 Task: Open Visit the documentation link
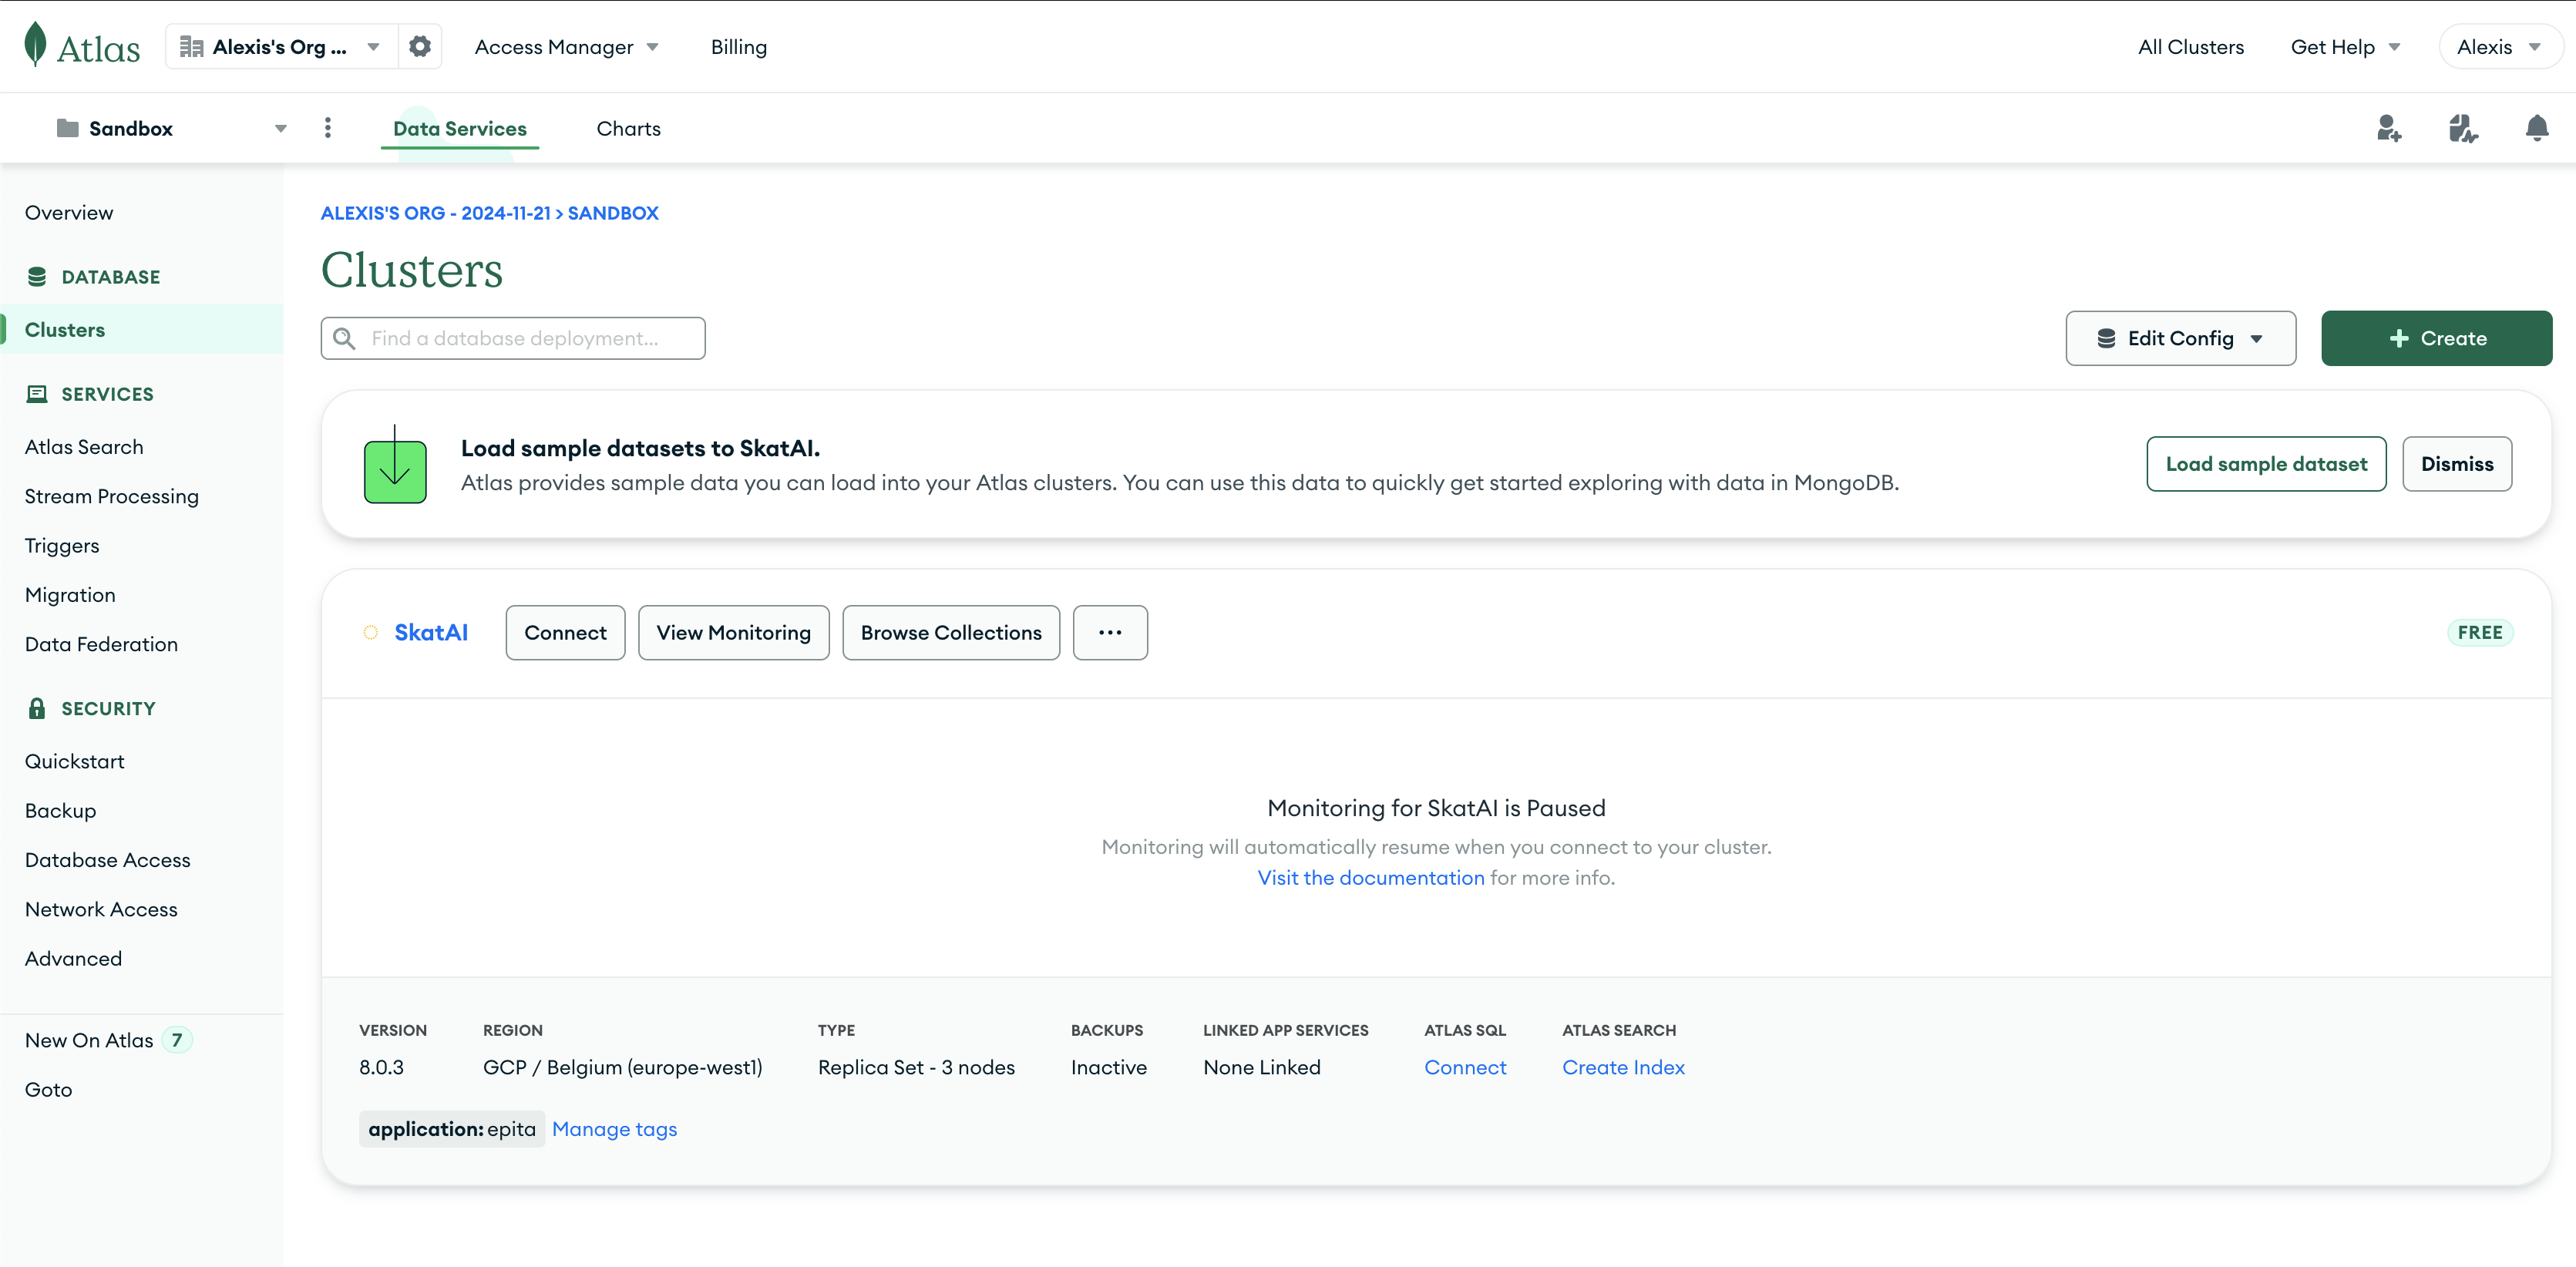coord(1370,877)
